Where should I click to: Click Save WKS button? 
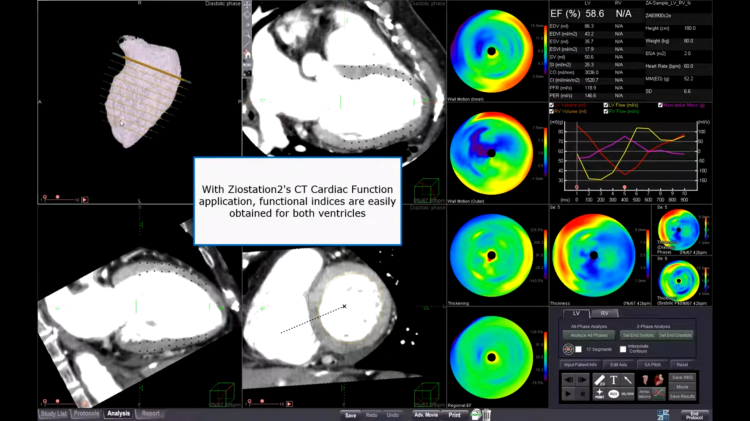point(682,377)
